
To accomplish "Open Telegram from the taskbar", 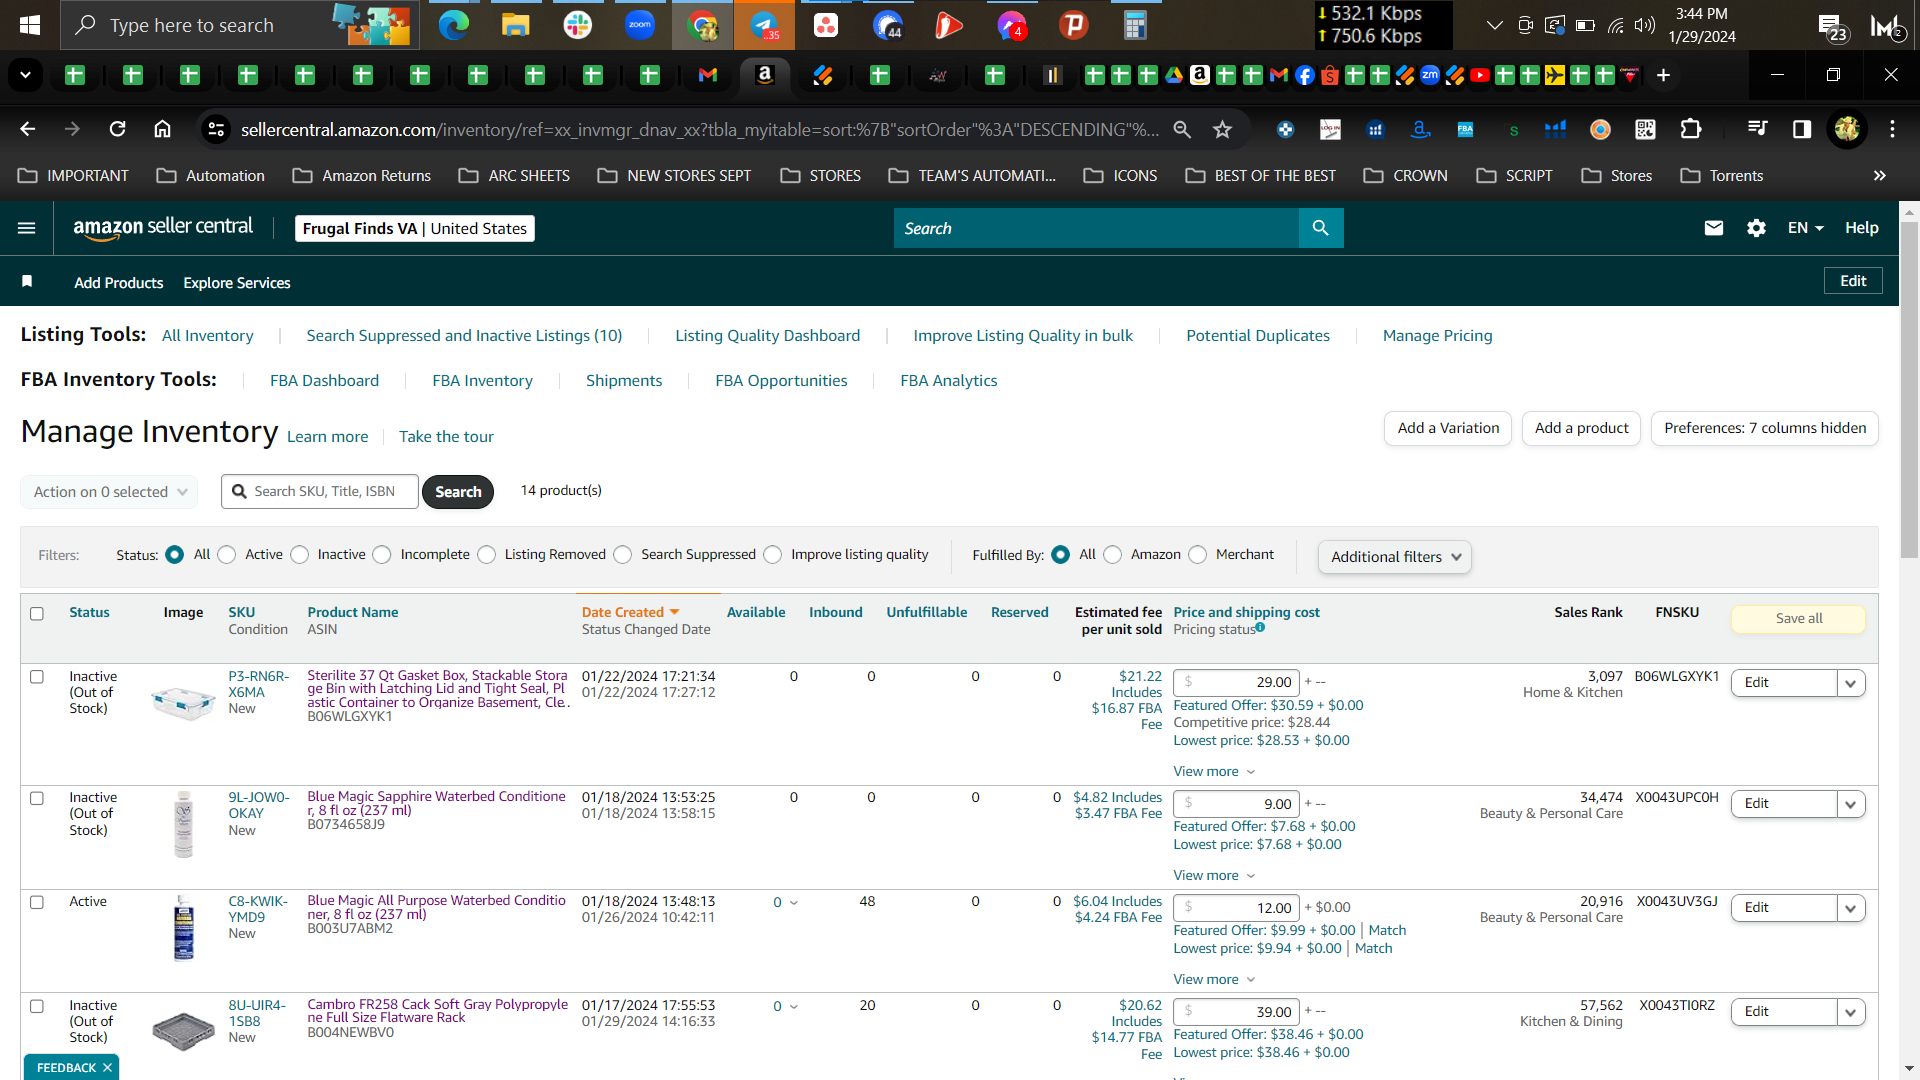I will click(764, 25).
